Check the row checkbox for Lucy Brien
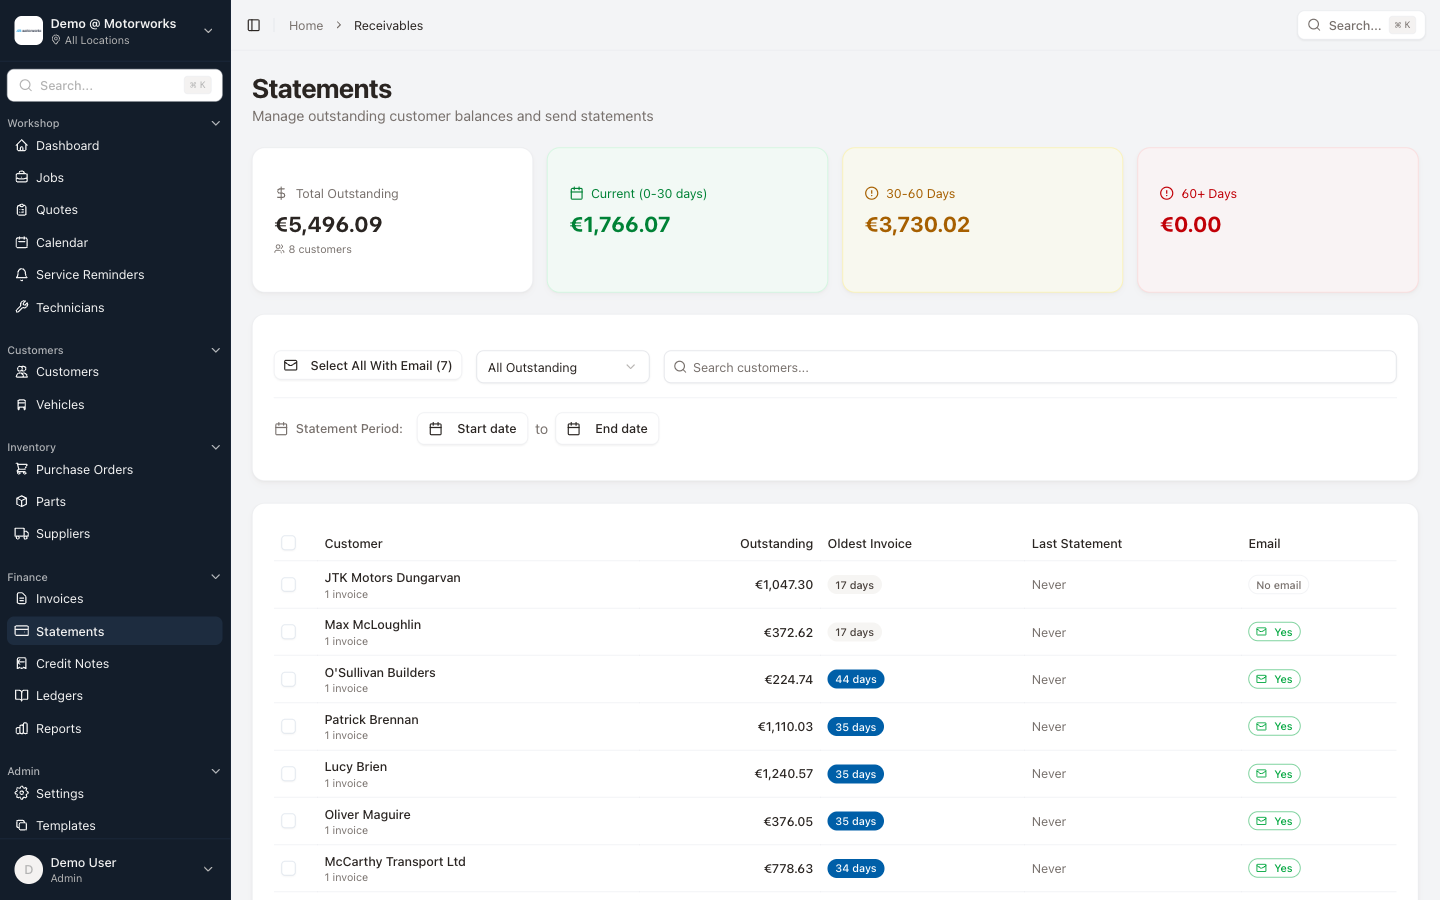Viewport: 1440px width, 900px height. point(288,773)
